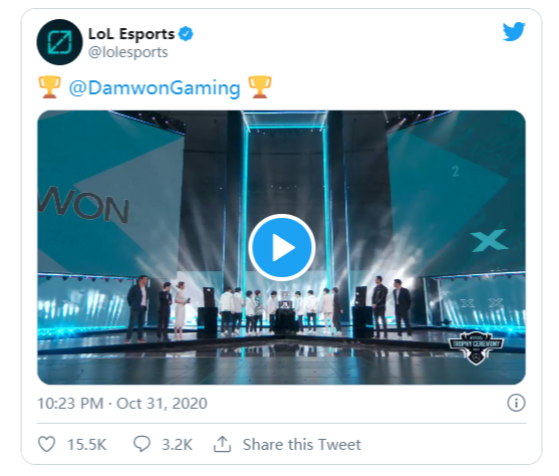Click the first trophy emoji

[x=49, y=87]
